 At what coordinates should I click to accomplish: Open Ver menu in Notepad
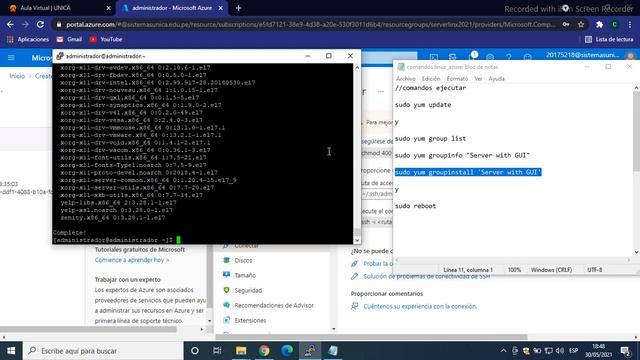click(478, 78)
